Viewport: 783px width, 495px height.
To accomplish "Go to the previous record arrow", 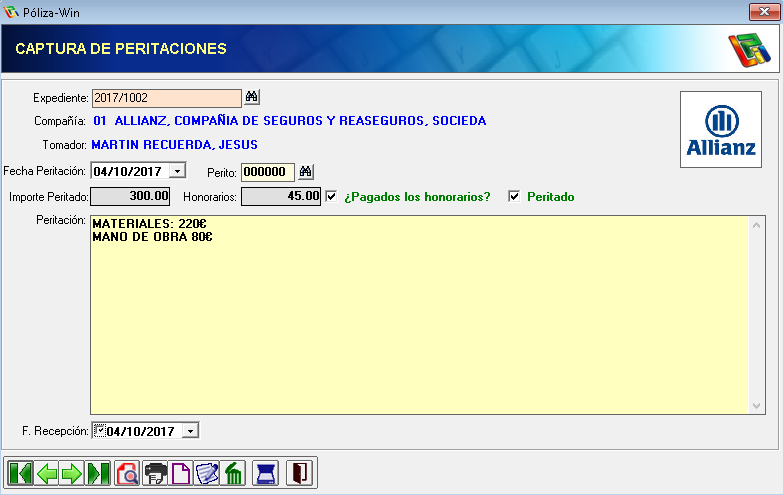I will (46, 473).
